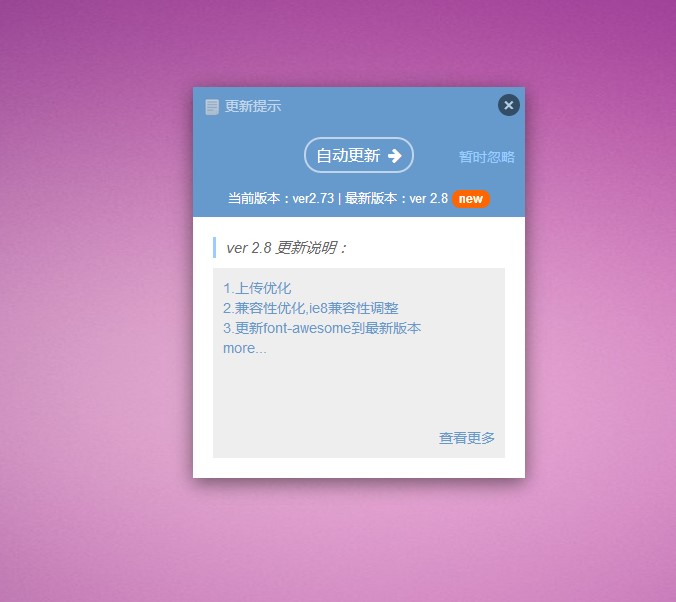The image size is (676, 602).
Task: Click changelog item 2.兼容性优化,ie8兼容性调整
Action: (x=310, y=308)
